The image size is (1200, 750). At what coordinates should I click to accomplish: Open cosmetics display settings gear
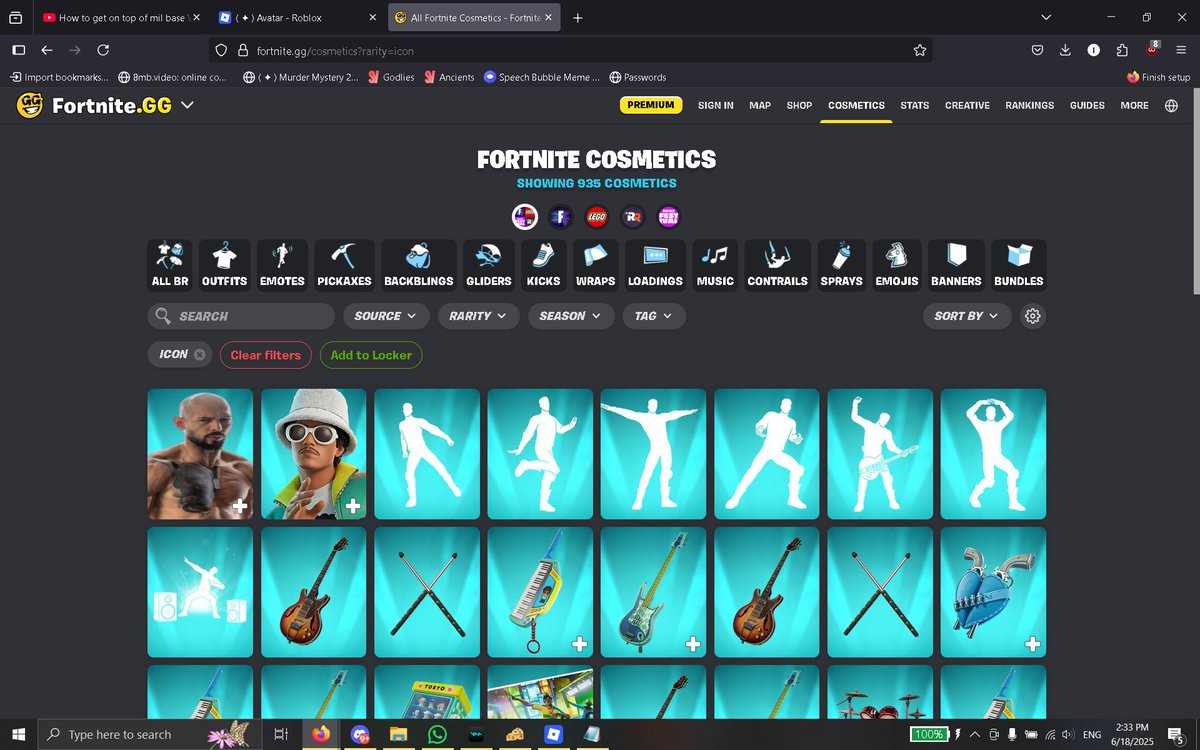pyautogui.click(x=1033, y=316)
